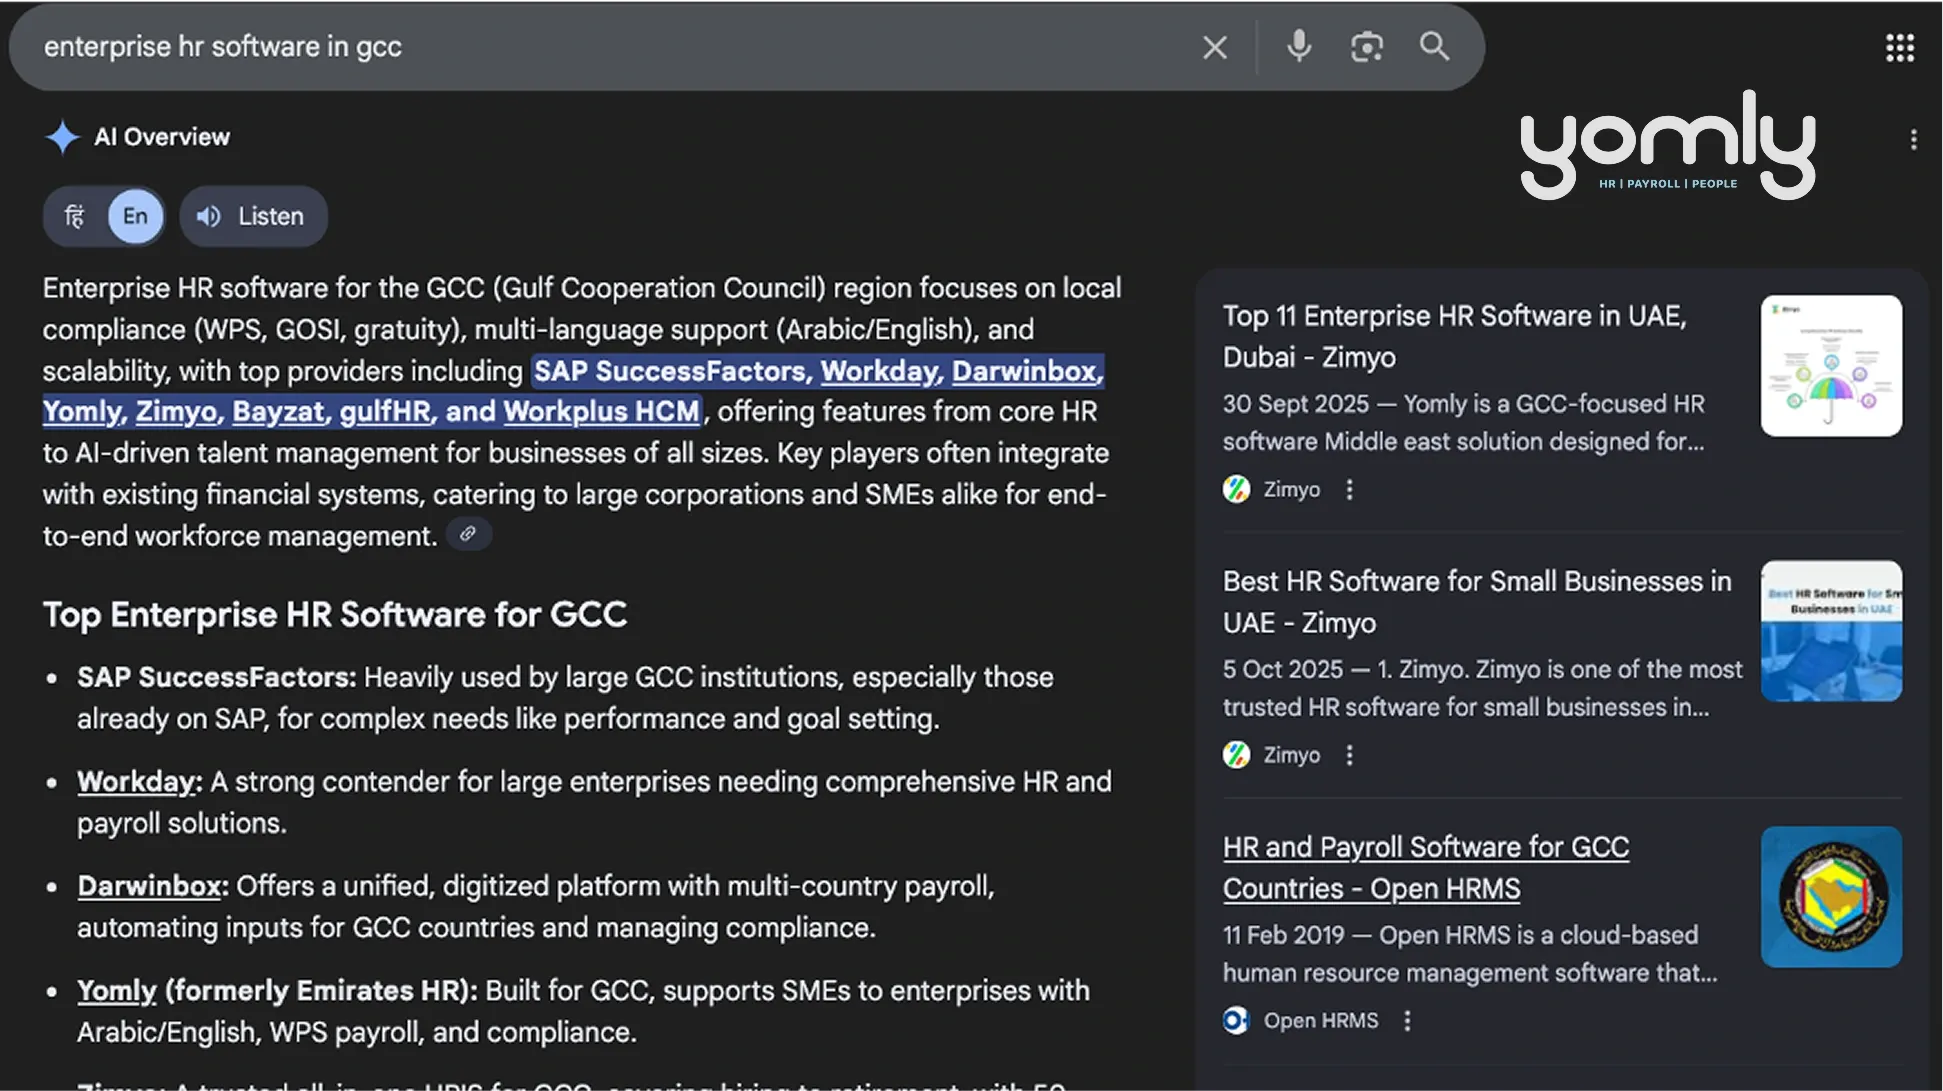This screenshot has width=1943, height=1091.
Task: Click Zimyo favicon under Top 11 Enterprise result
Action: (1237, 489)
